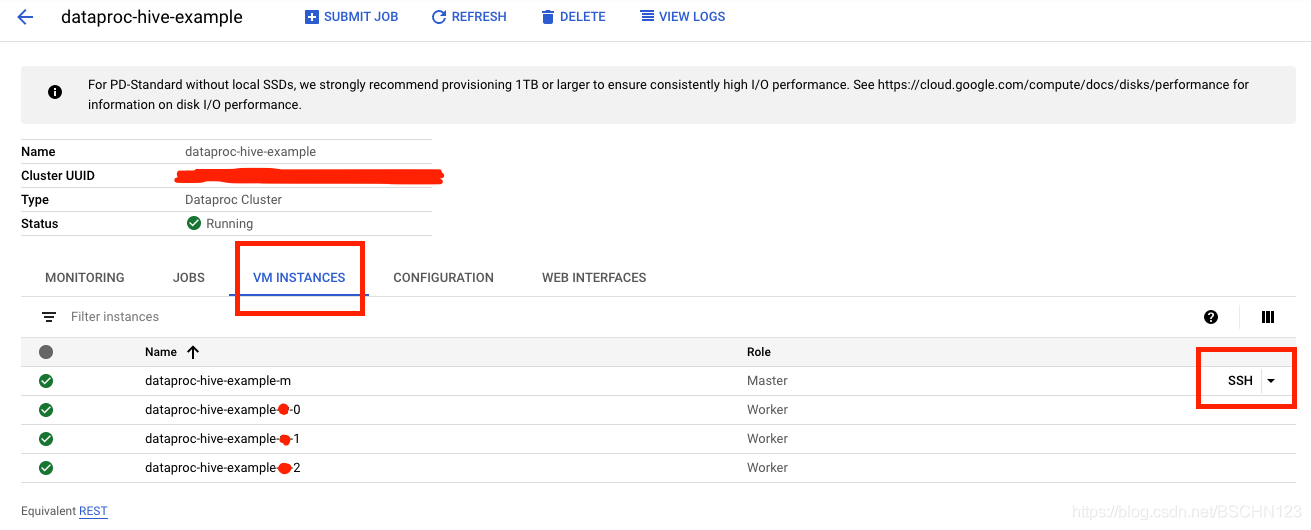This screenshot has width=1311, height=530.
Task: Click the REFRESH button label
Action: [479, 17]
